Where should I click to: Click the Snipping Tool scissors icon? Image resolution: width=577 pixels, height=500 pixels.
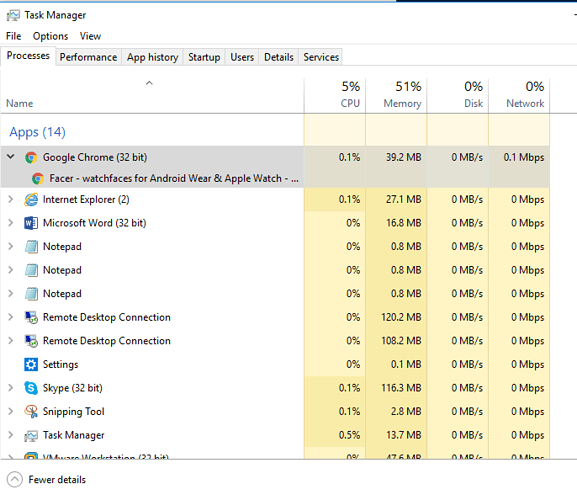tap(31, 411)
